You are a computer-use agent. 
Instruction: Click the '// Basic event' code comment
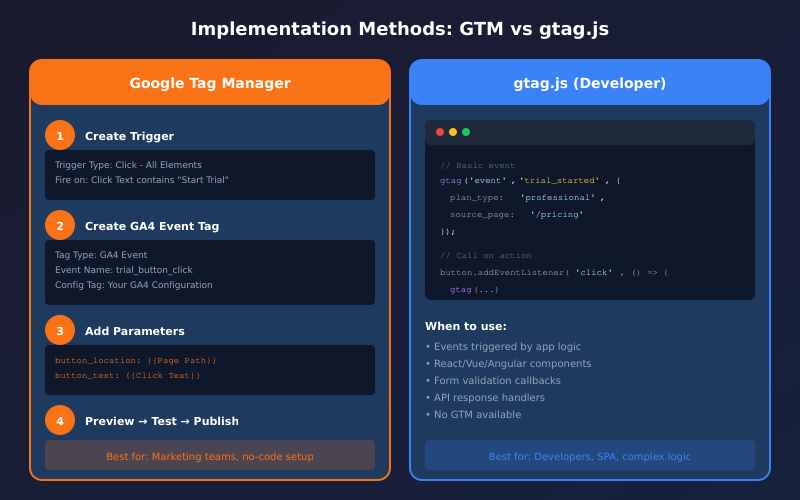click(x=478, y=165)
